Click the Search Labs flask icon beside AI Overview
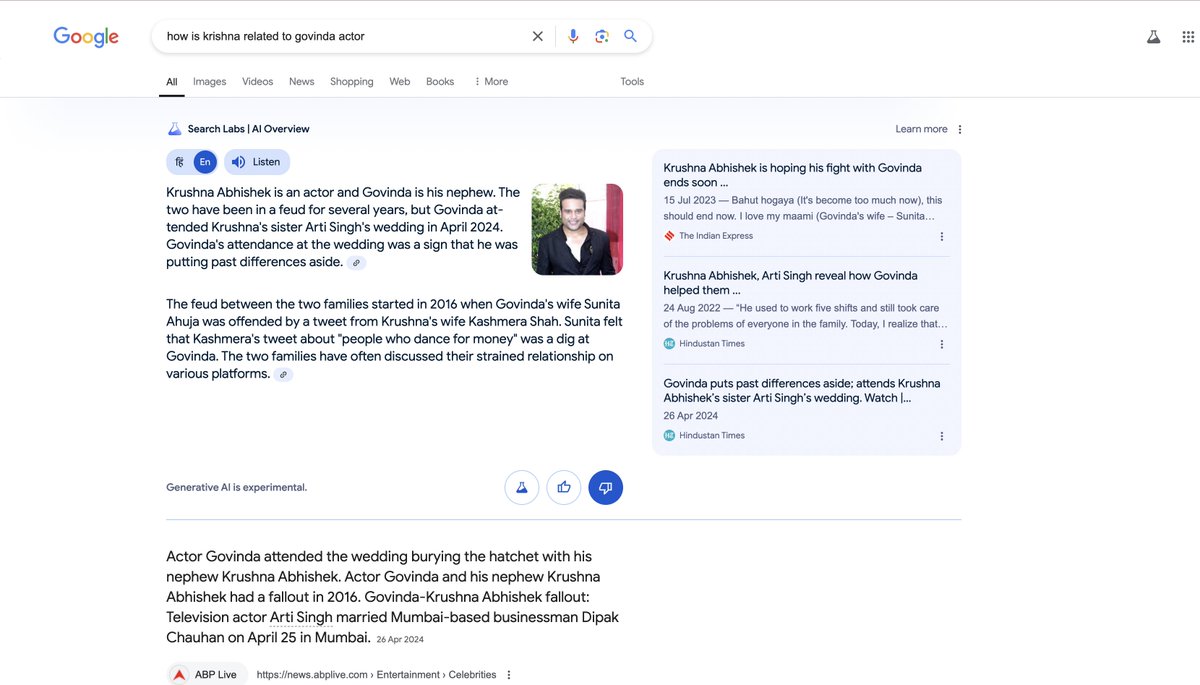The width and height of the screenshot is (1200, 685). click(174, 129)
